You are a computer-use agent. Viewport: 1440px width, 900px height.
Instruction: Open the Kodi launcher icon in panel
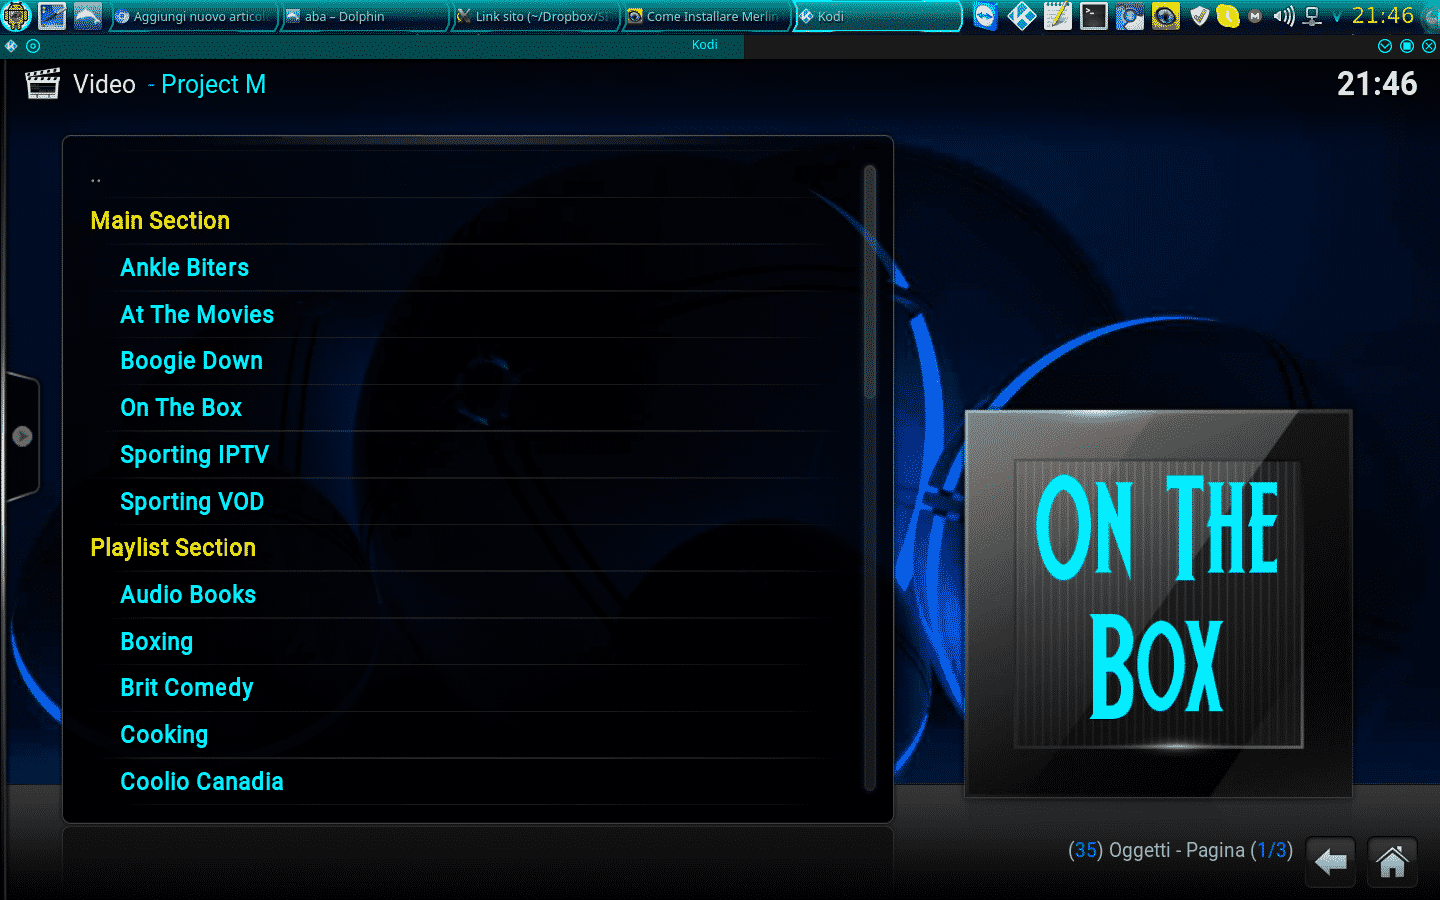tap(1021, 16)
